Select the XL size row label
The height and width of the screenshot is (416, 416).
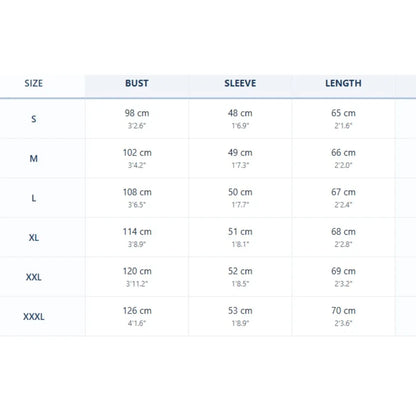pyautogui.click(x=34, y=238)
